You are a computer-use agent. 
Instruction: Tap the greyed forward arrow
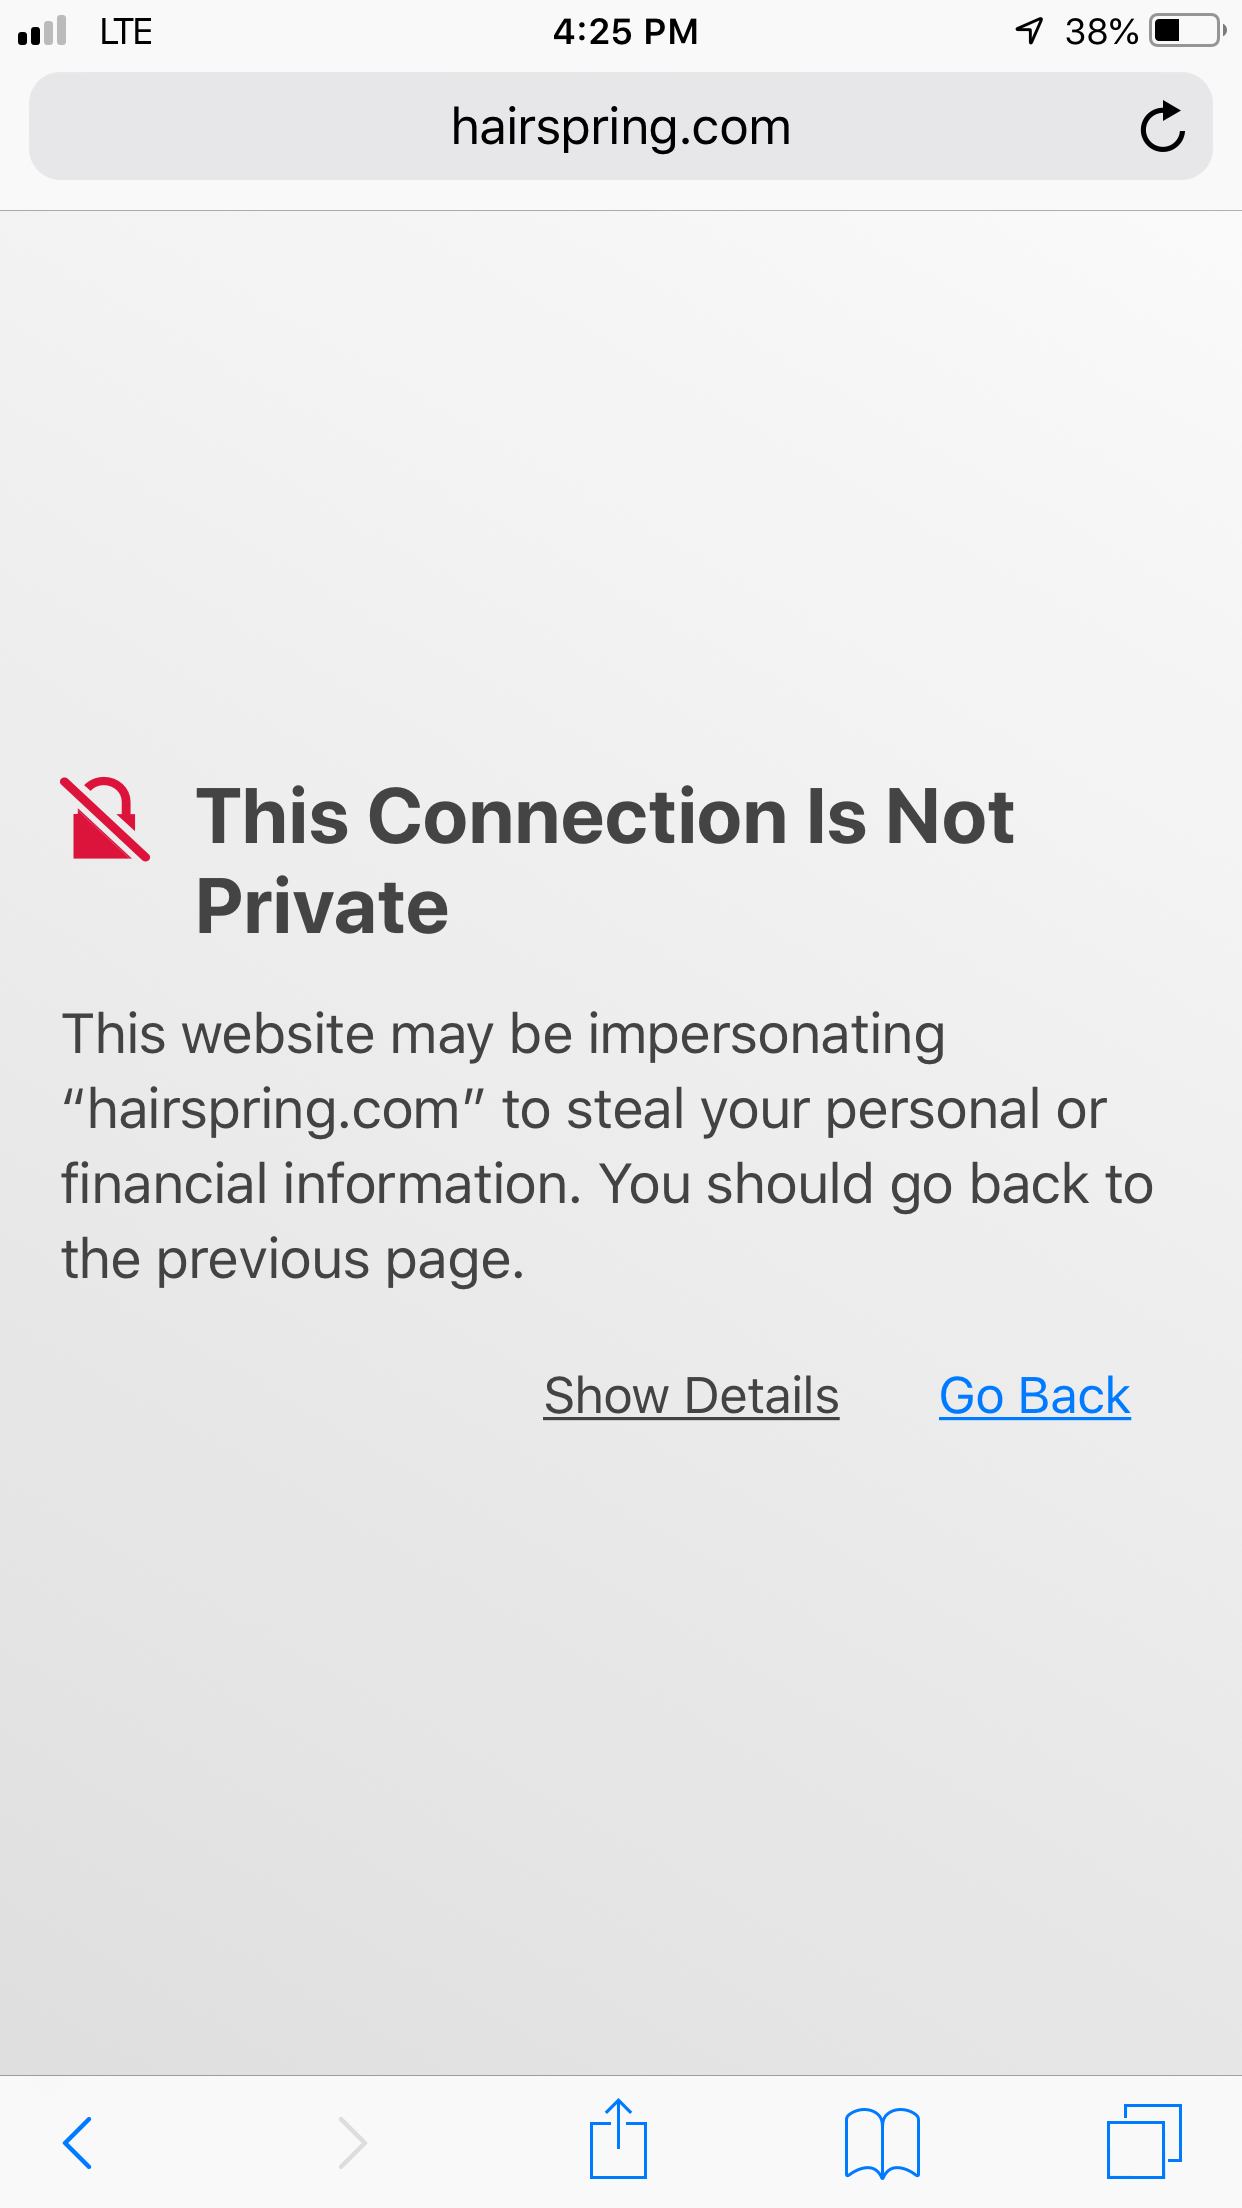pos(352,2142)
